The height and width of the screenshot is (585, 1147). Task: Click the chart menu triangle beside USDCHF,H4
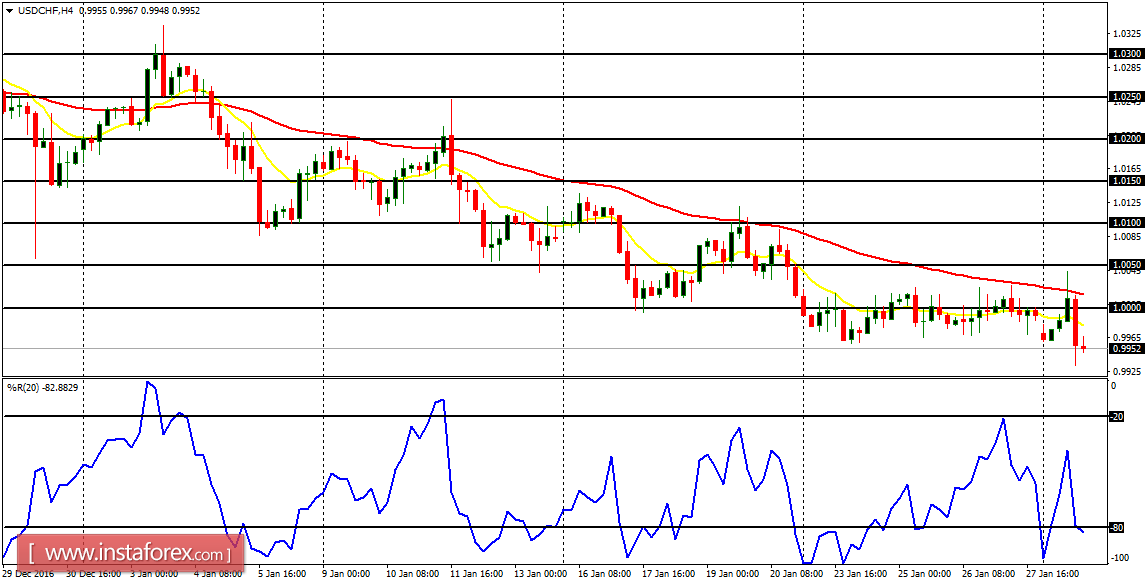tap(8, 10)
